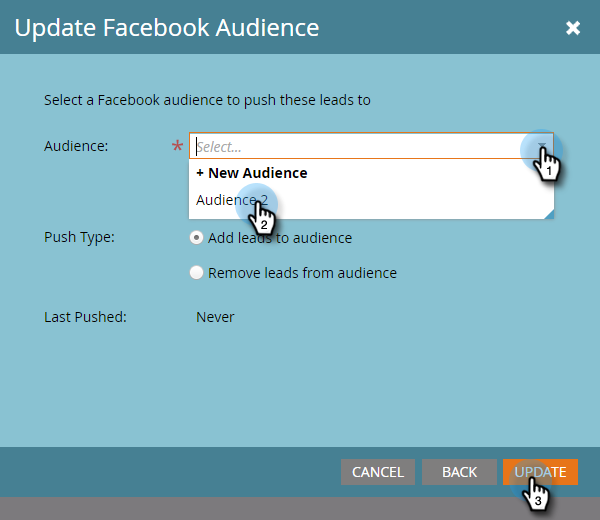
Task: Select Add leads to audience radio
Action: [196, 238]
